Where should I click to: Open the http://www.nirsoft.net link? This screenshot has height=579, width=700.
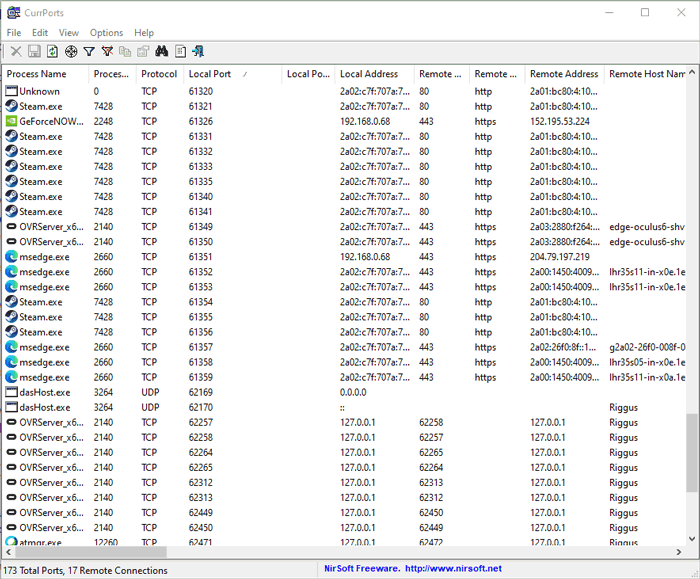coord(453,568)
